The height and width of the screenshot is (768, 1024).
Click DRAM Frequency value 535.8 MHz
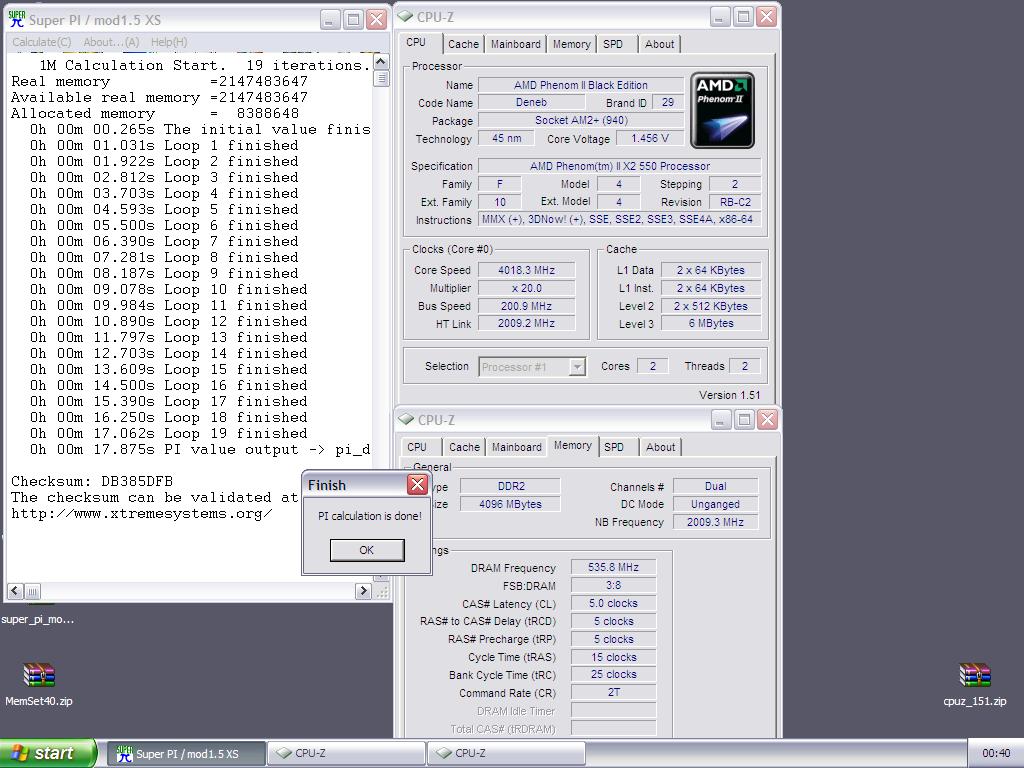coord(613,568)
